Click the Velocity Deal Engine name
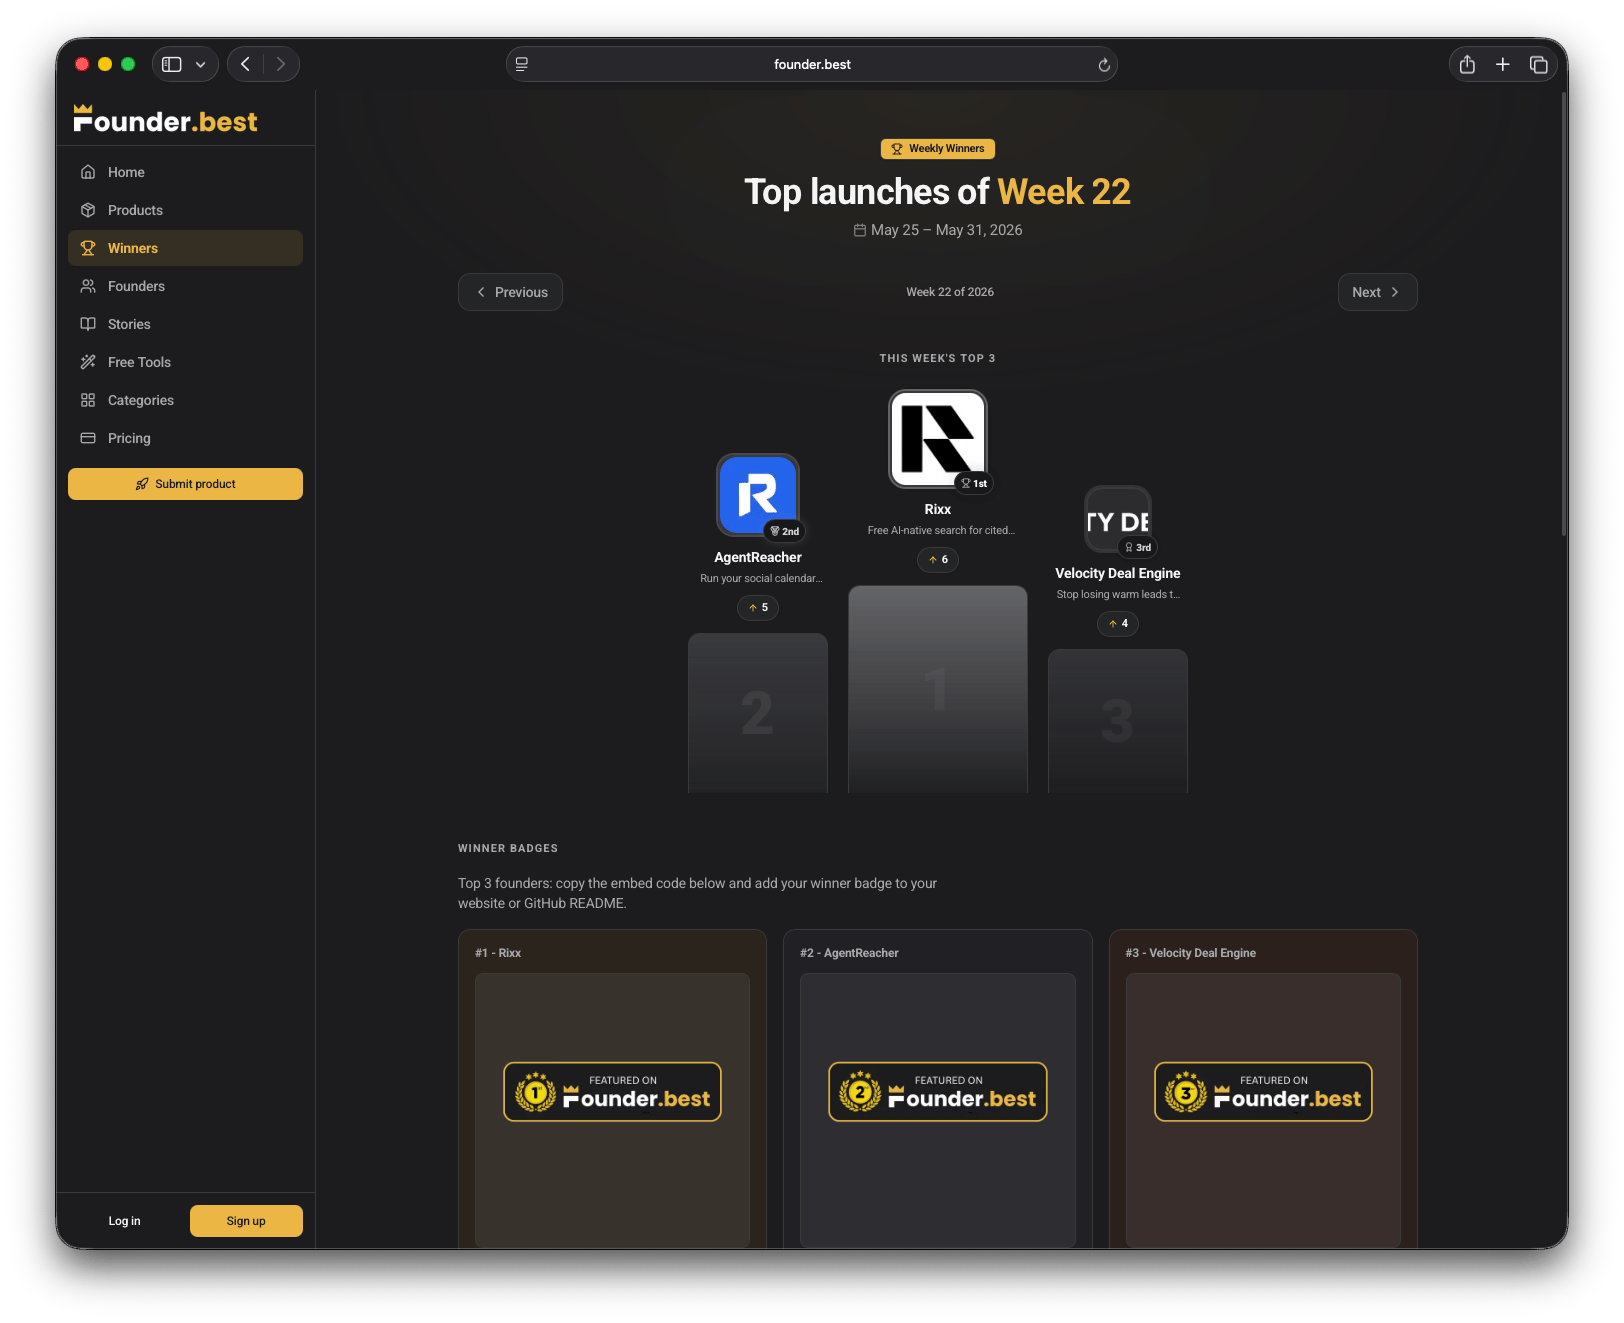Image resolution: width=1624 pixels, height=1323 pixels. (x=1118, y=573)
